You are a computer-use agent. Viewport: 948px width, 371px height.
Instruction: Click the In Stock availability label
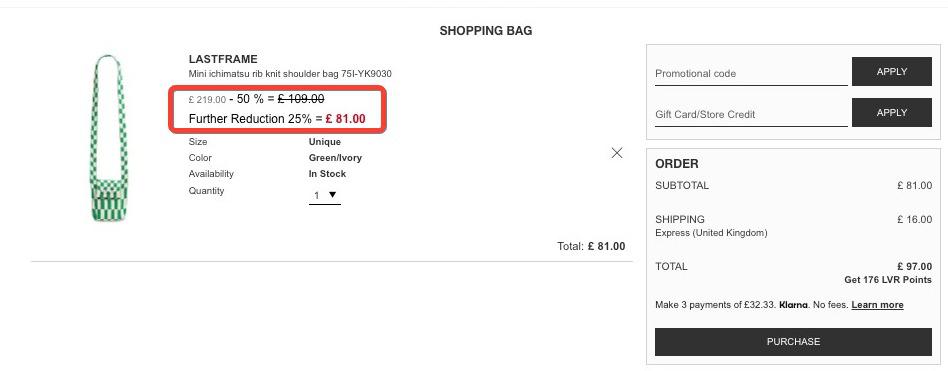click(327, 174)
